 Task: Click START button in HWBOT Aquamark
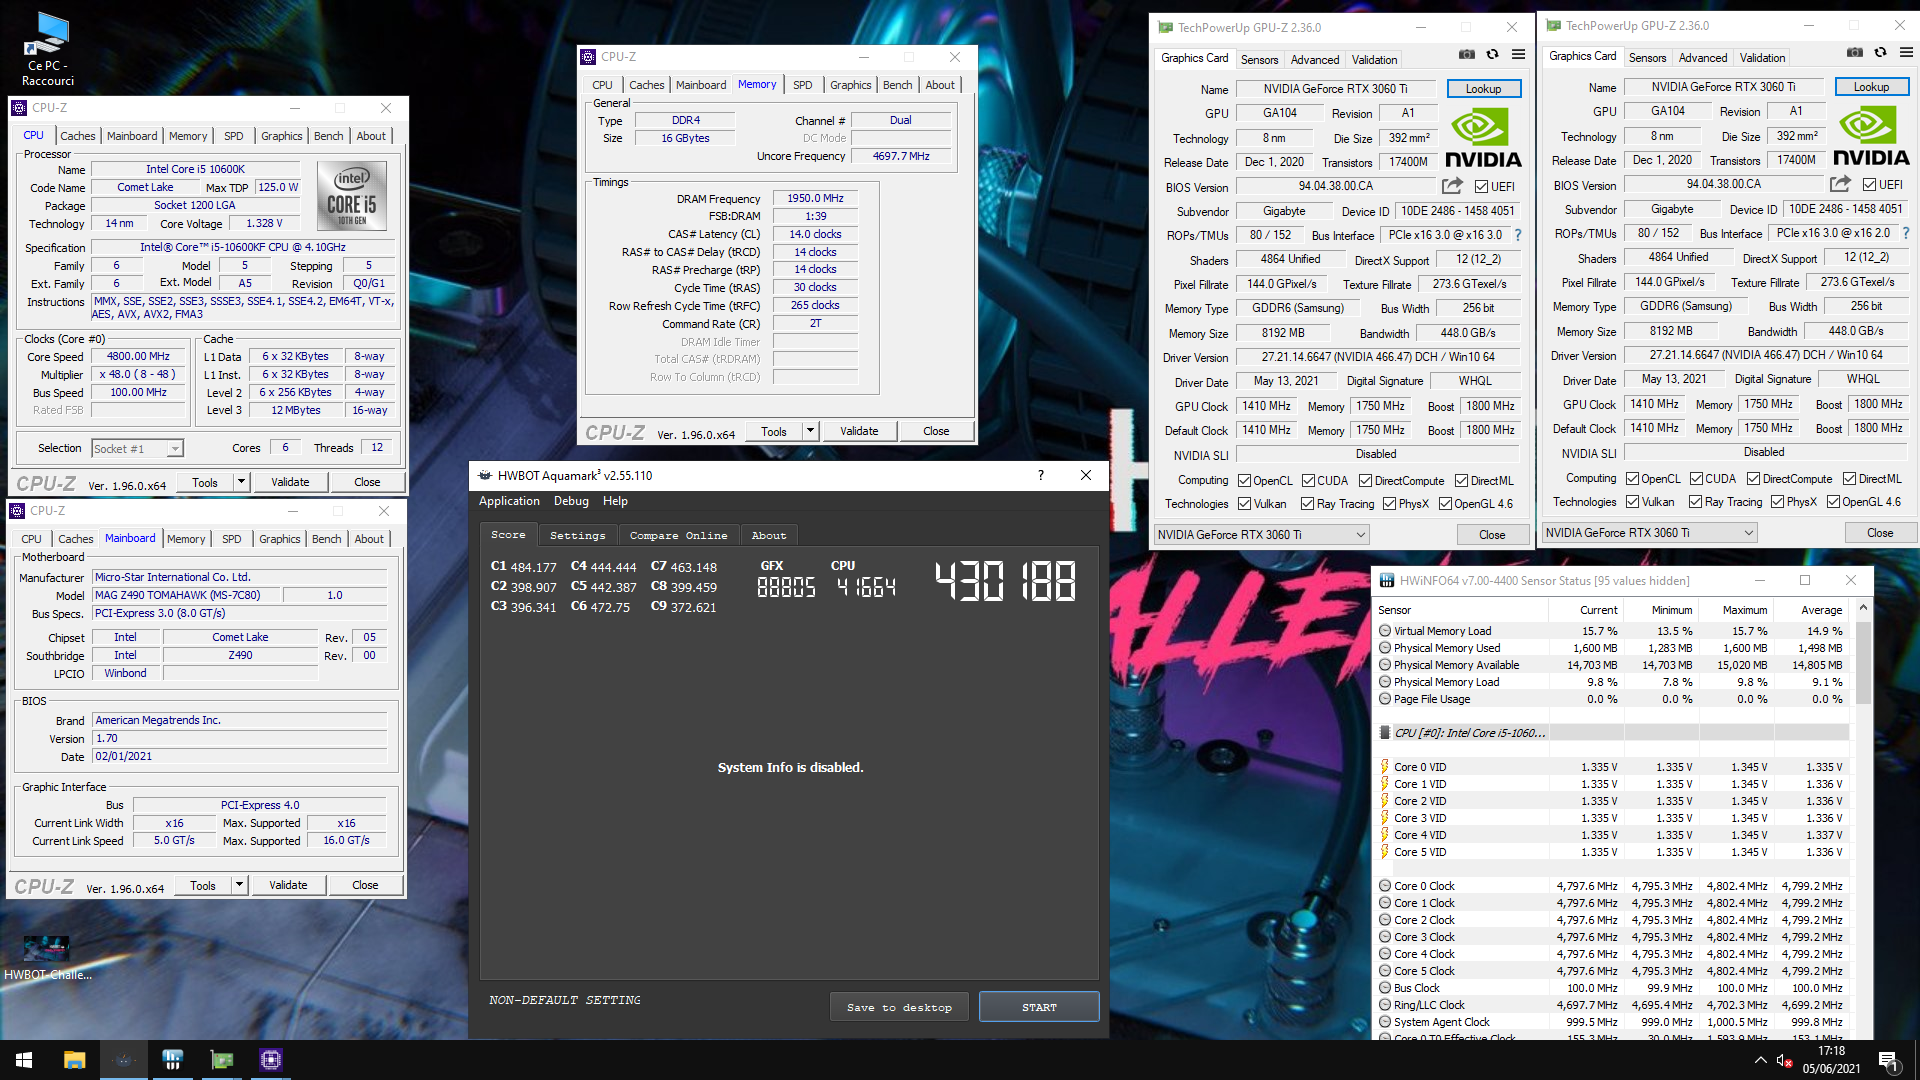coord(1039,1007)
